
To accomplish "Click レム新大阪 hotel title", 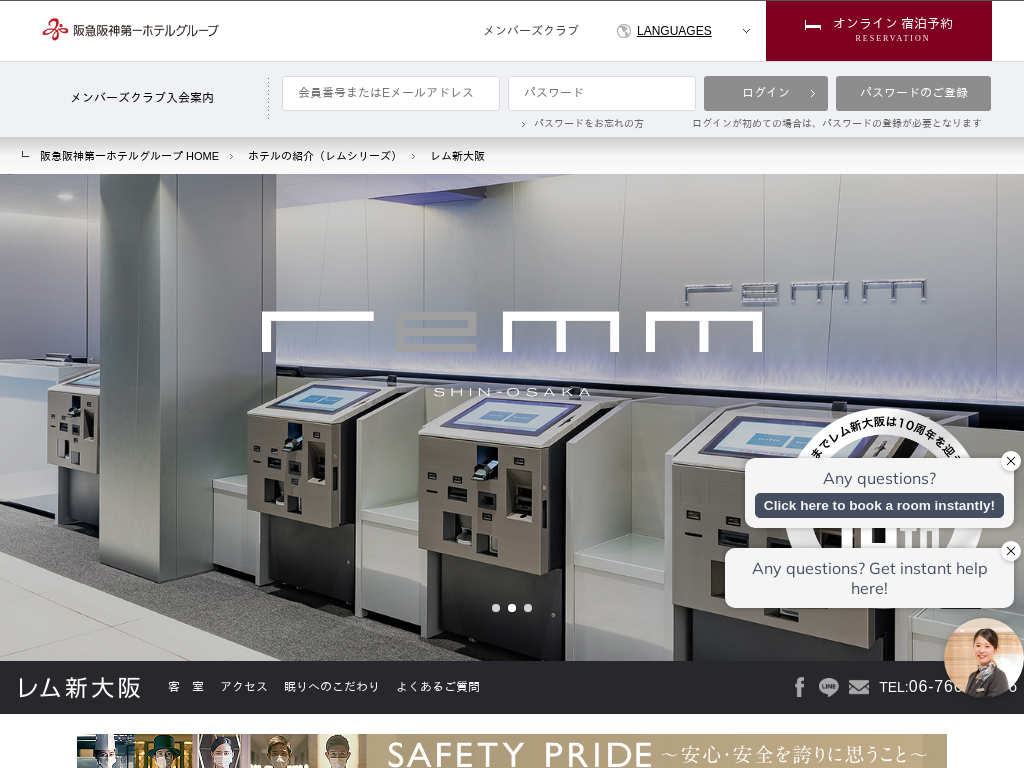I will coord(79,688).
